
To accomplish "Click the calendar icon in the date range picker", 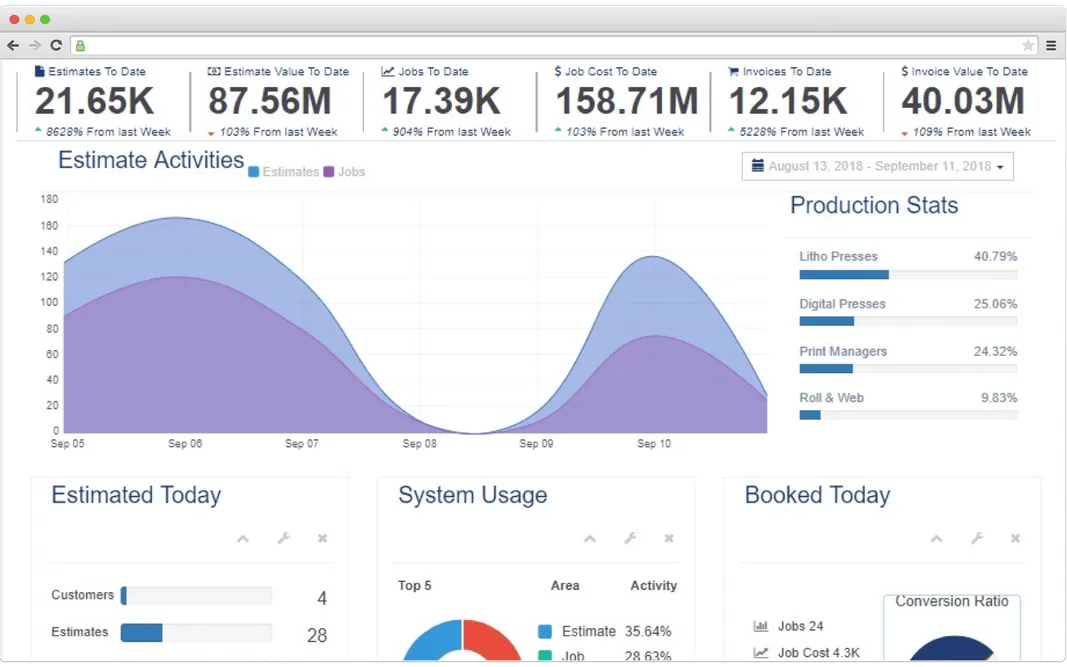I will 756,166.
